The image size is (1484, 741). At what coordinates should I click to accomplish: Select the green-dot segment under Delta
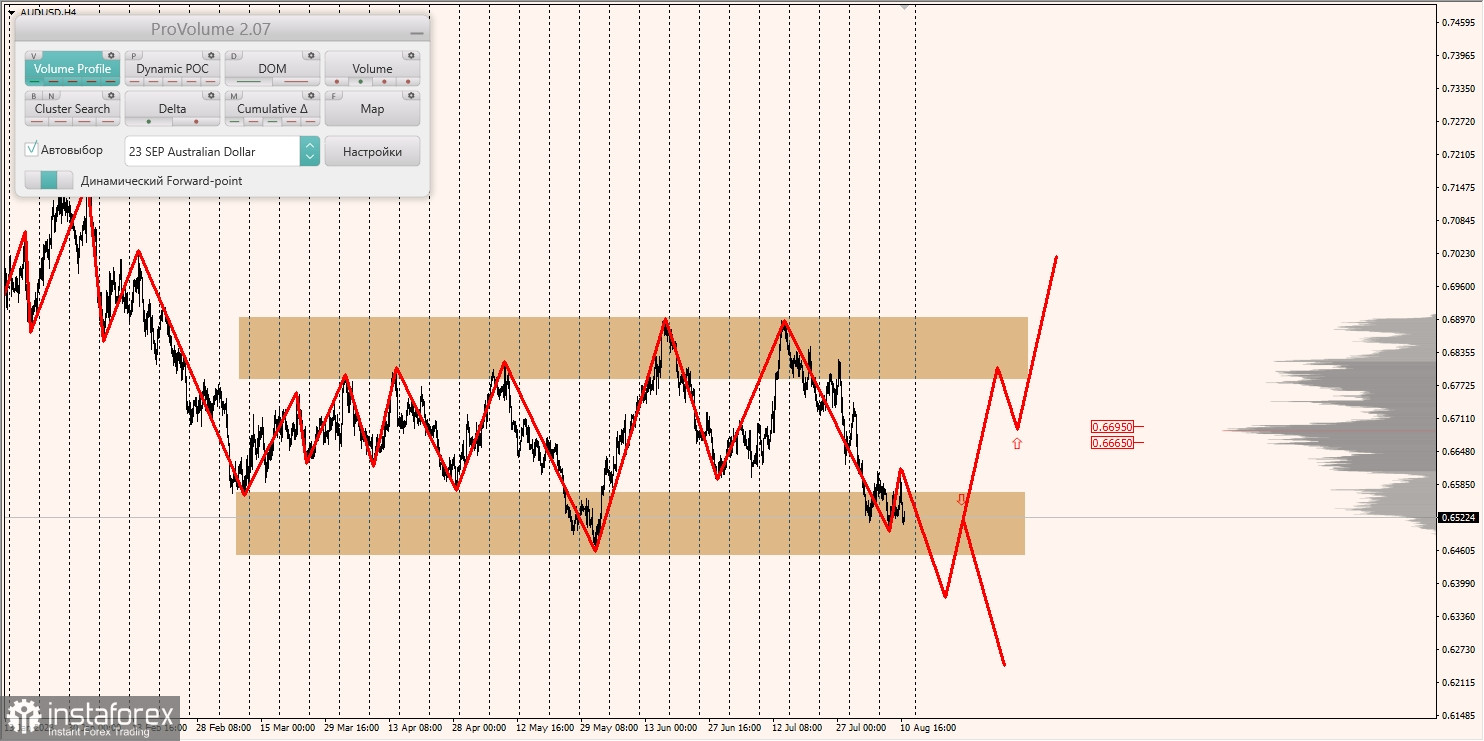[149, 121]
